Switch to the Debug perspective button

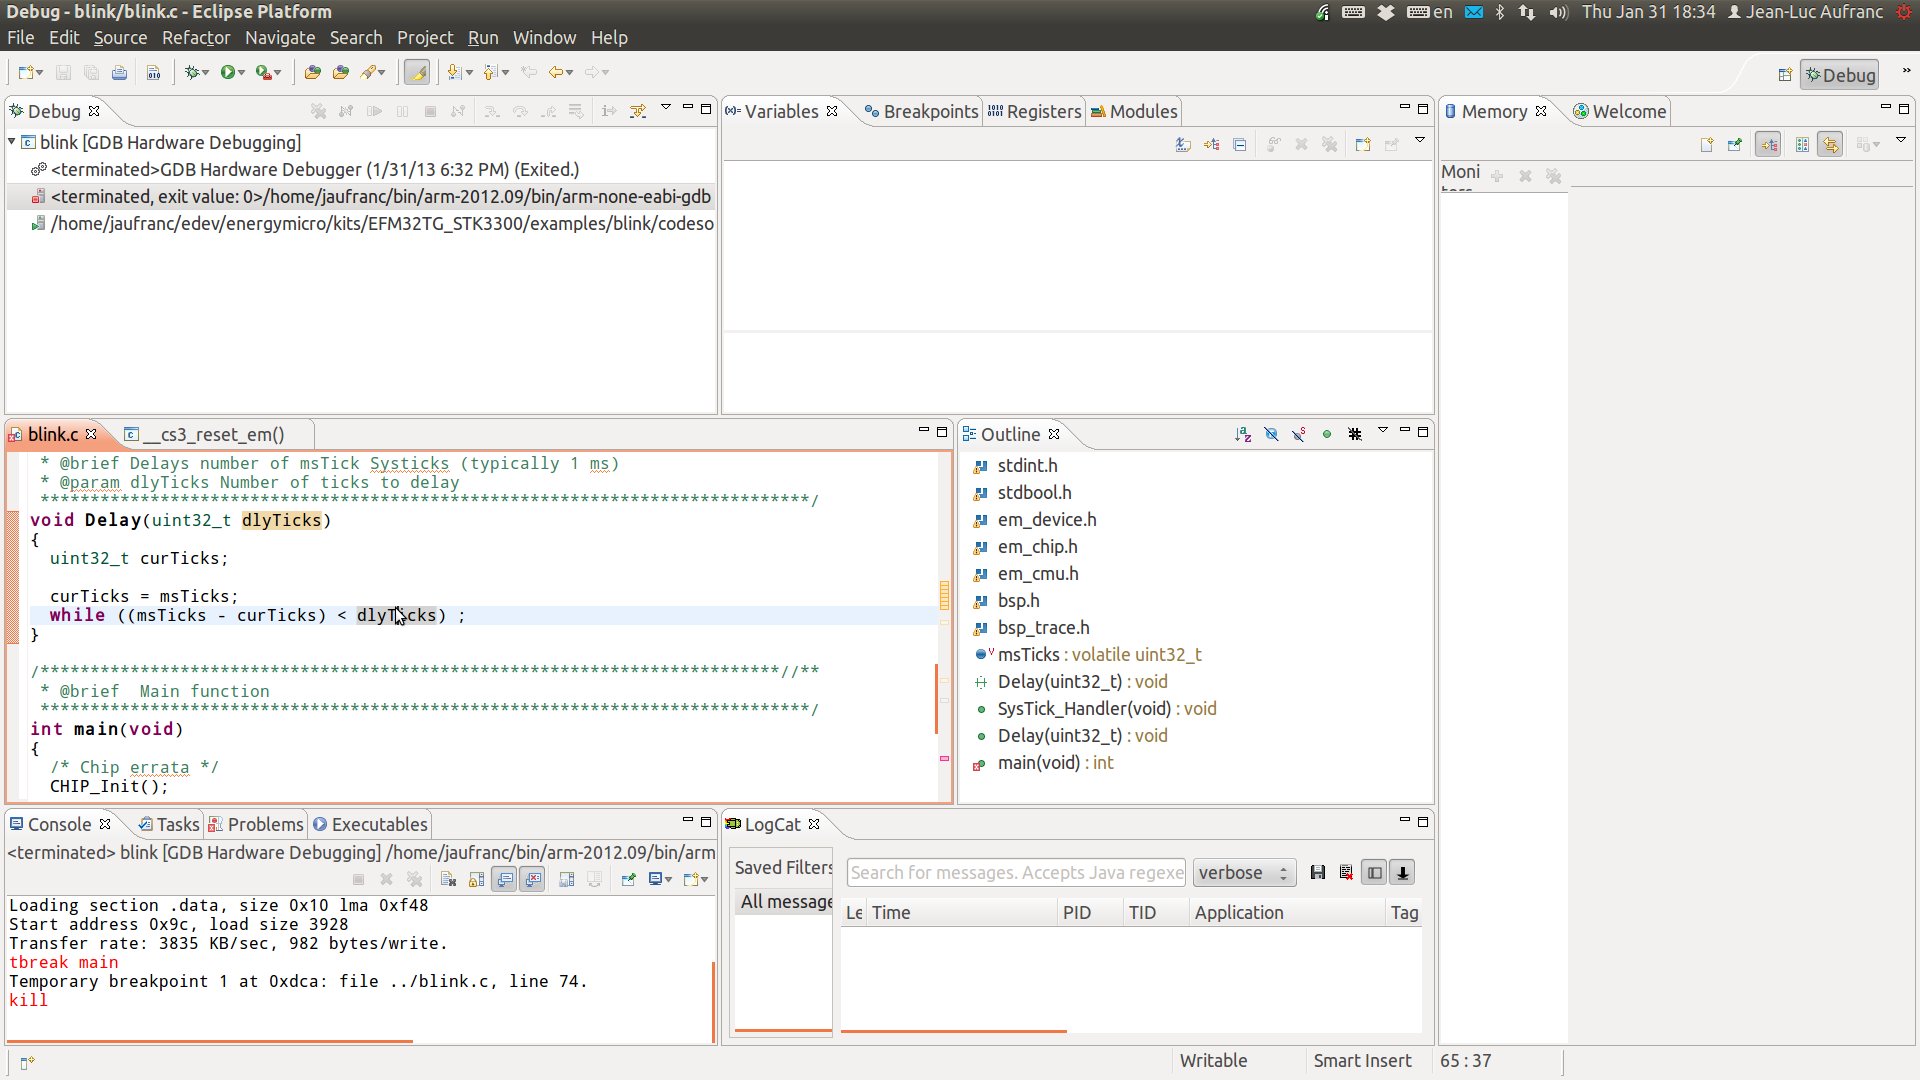(x=1839, y=75)
